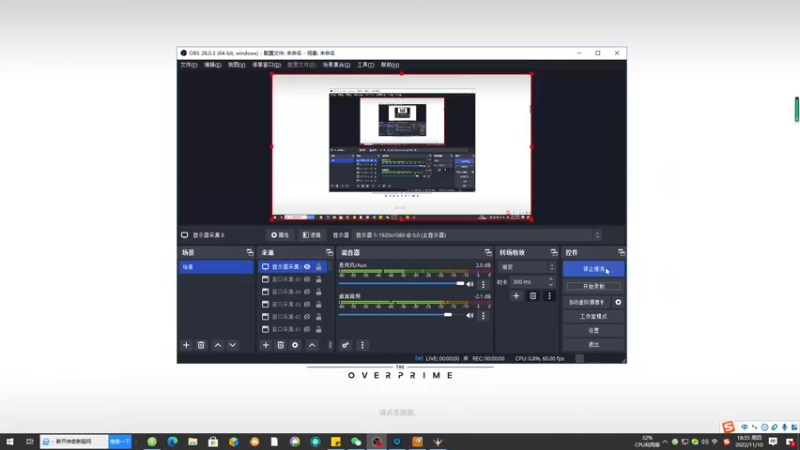This screenshot has height=450, width=800.
Task: Open 帮助 menu
Action: 390,65
